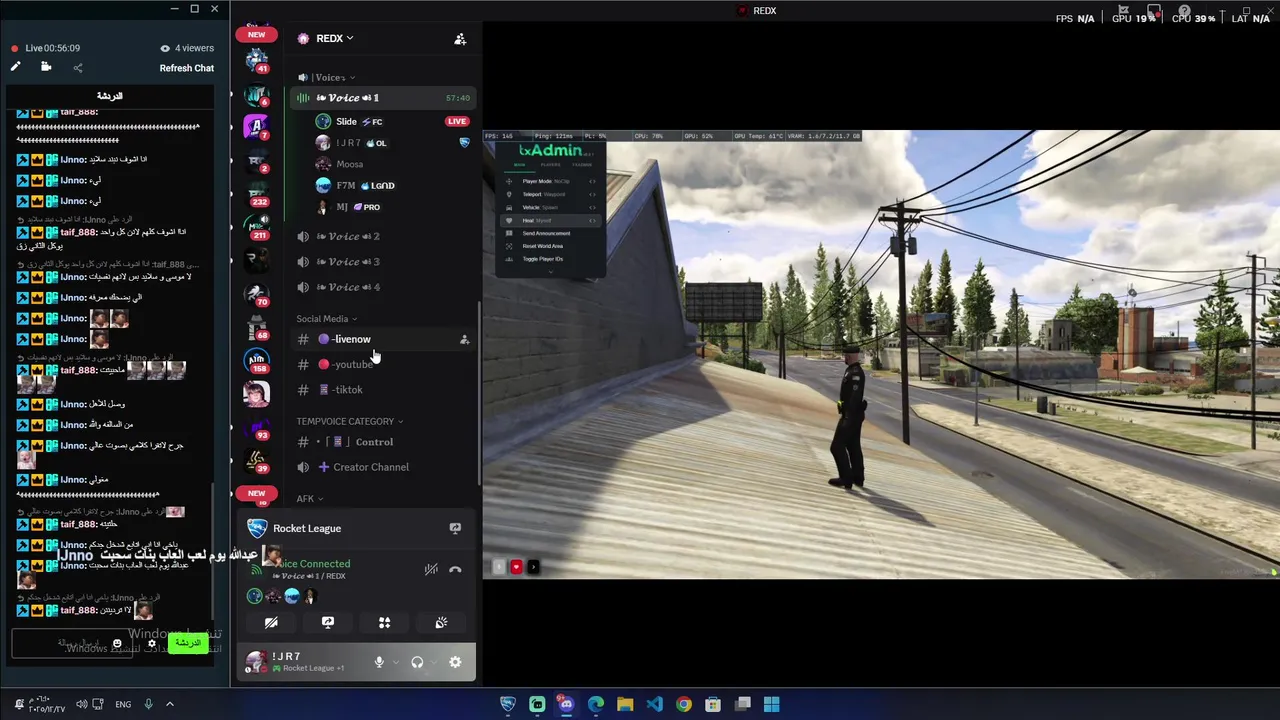Open Microsoft Edge from taskbar
Image resolution: width=1280 pixels, height=720 pixels.
596,704
